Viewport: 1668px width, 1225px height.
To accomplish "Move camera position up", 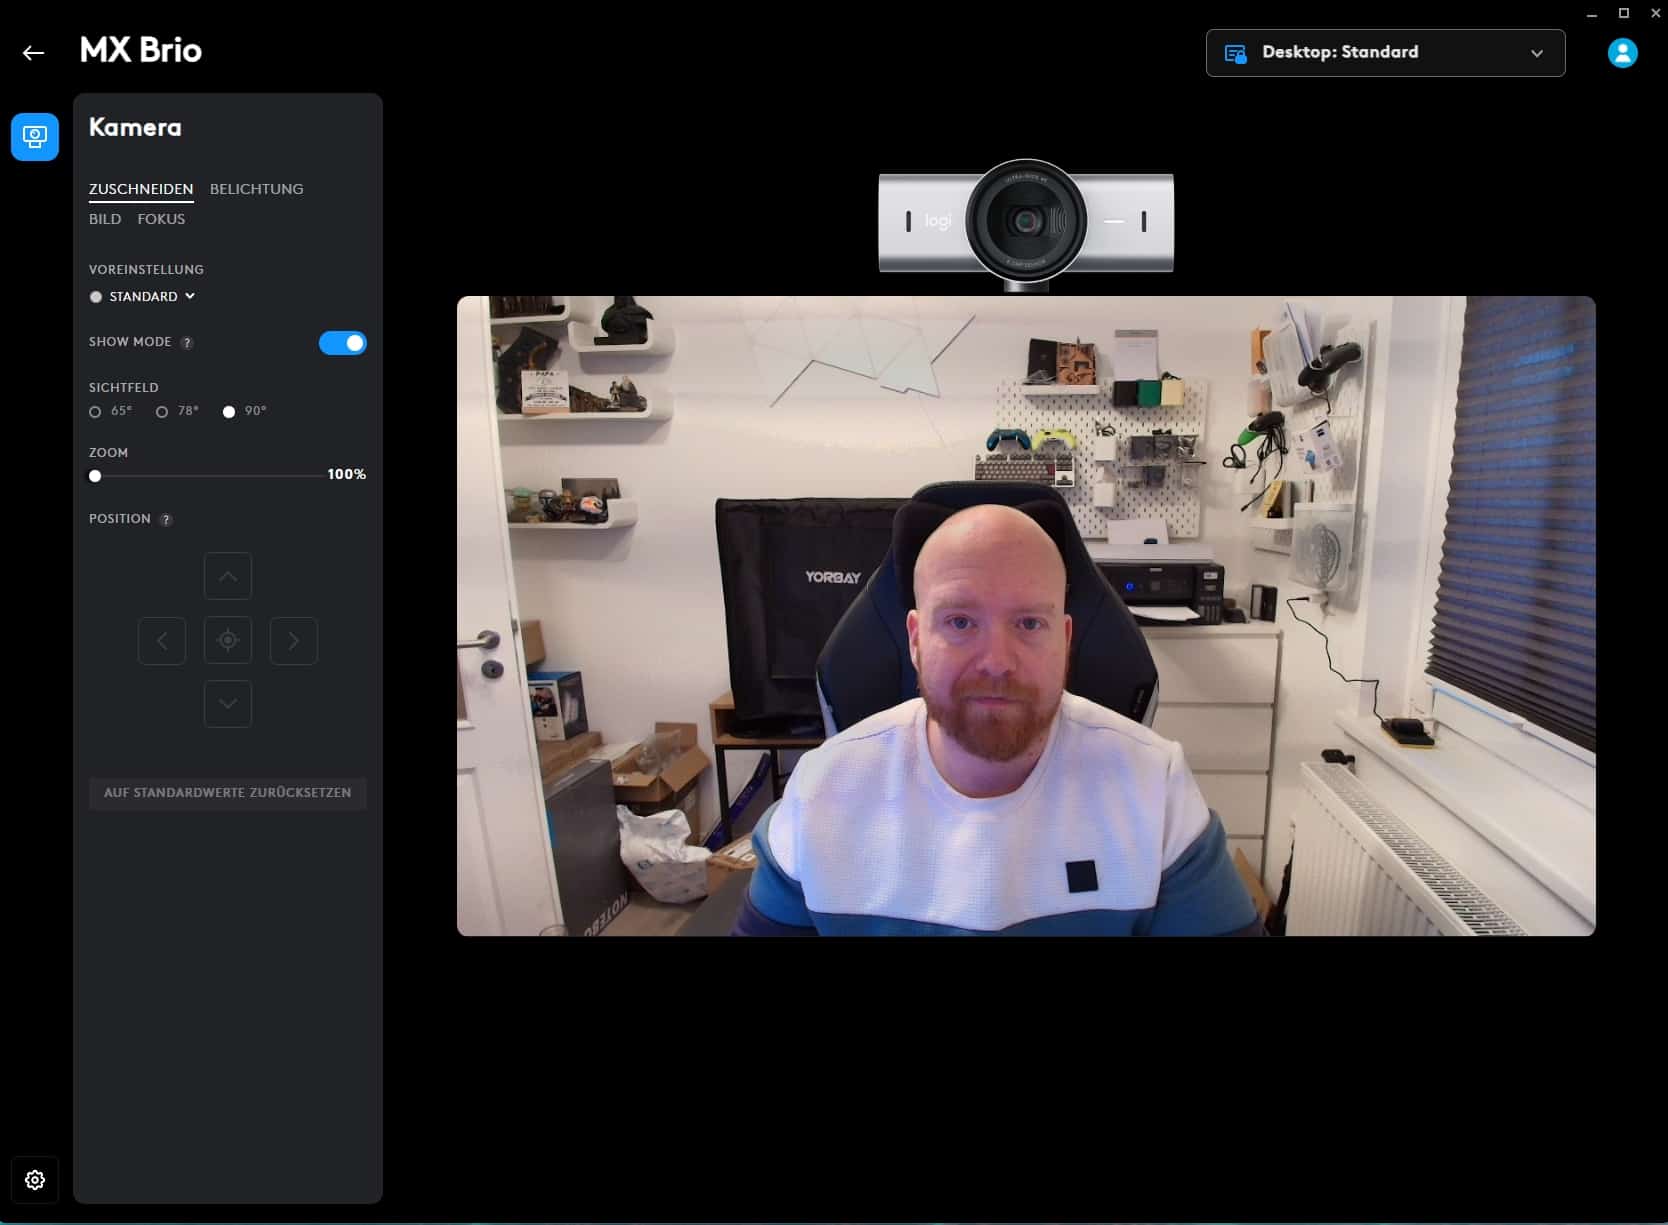I will [228, 577].
